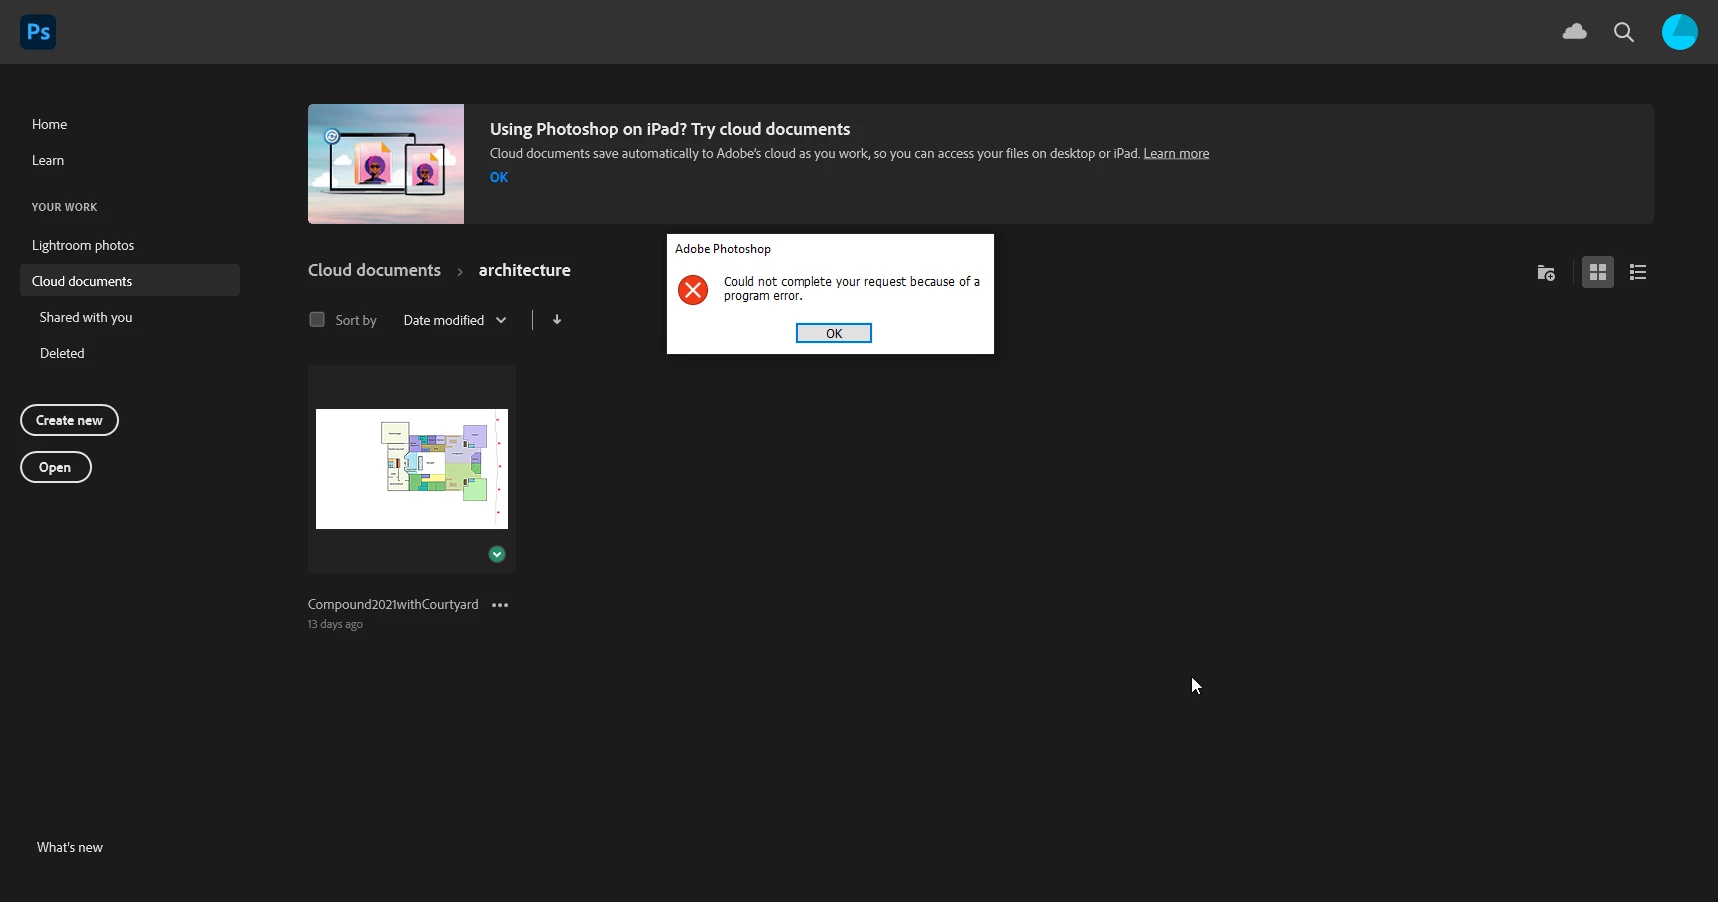Switch to grid view
Image resolution: width=1718 pixels, height=902 pixels.
[x=1598, y=272]
